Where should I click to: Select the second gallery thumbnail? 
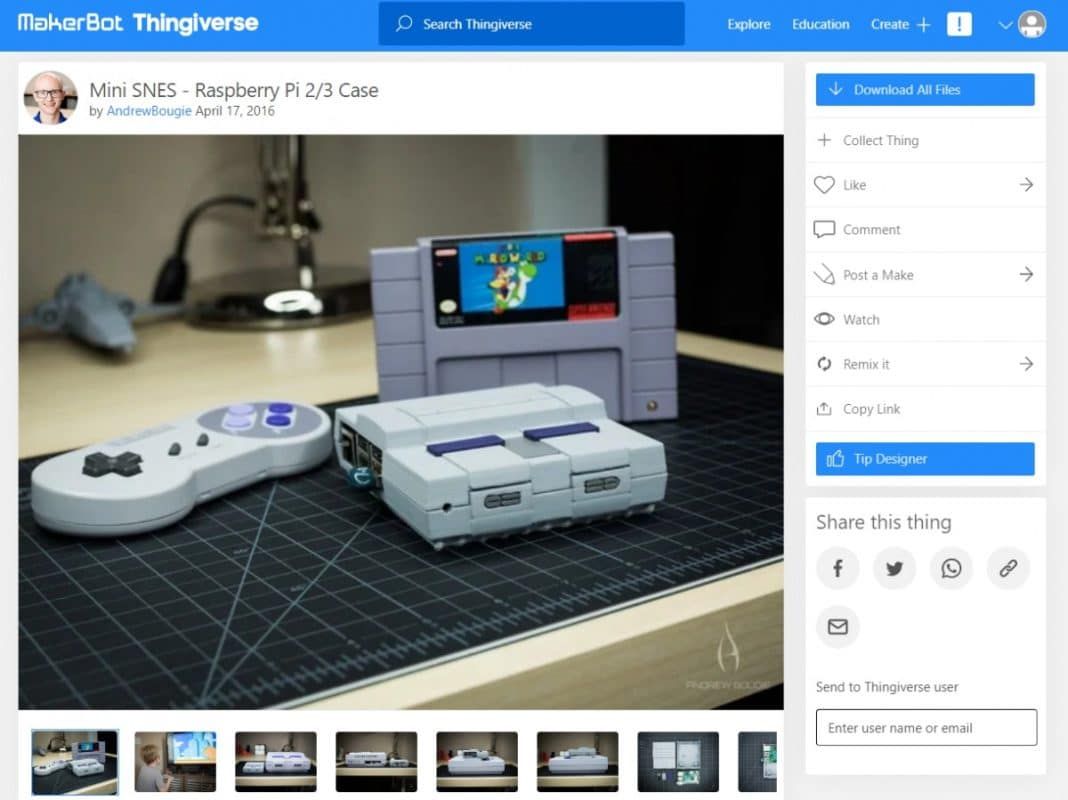[x=175, y=761]
